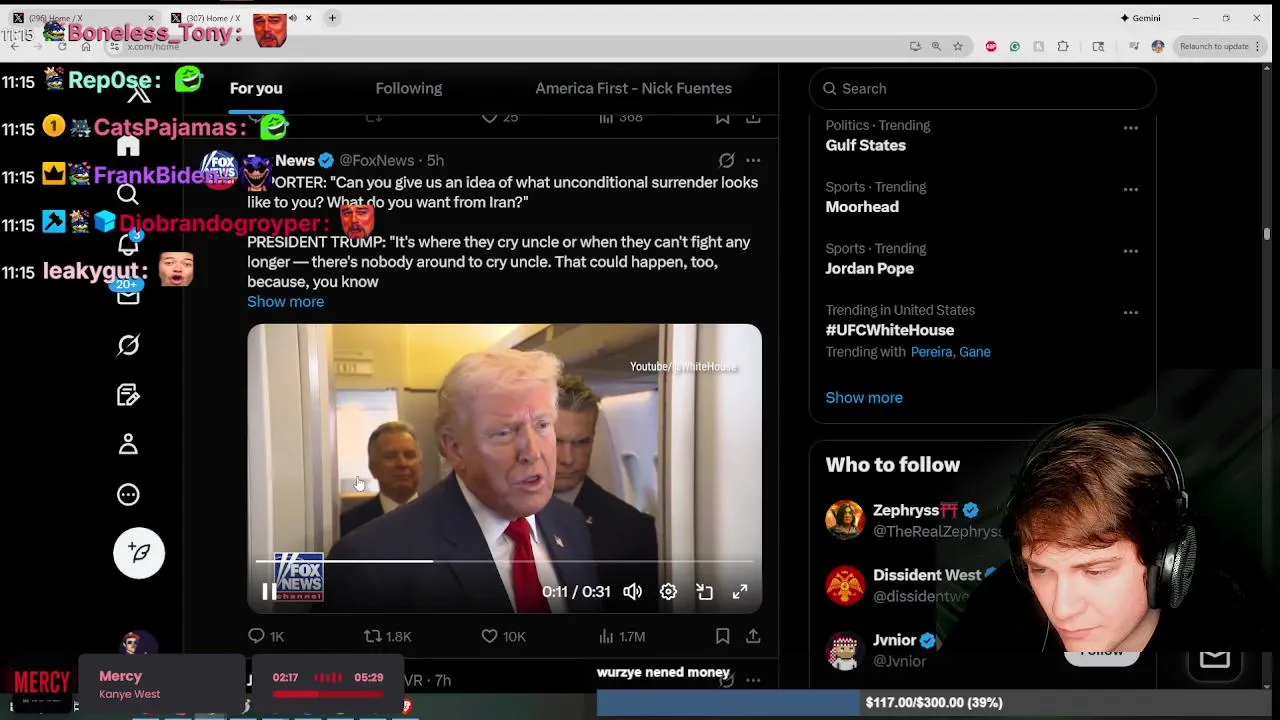Viewport: 1280px width, 720px height.
Task: Like the upper post with 25 likes
Action: (500, 118)
